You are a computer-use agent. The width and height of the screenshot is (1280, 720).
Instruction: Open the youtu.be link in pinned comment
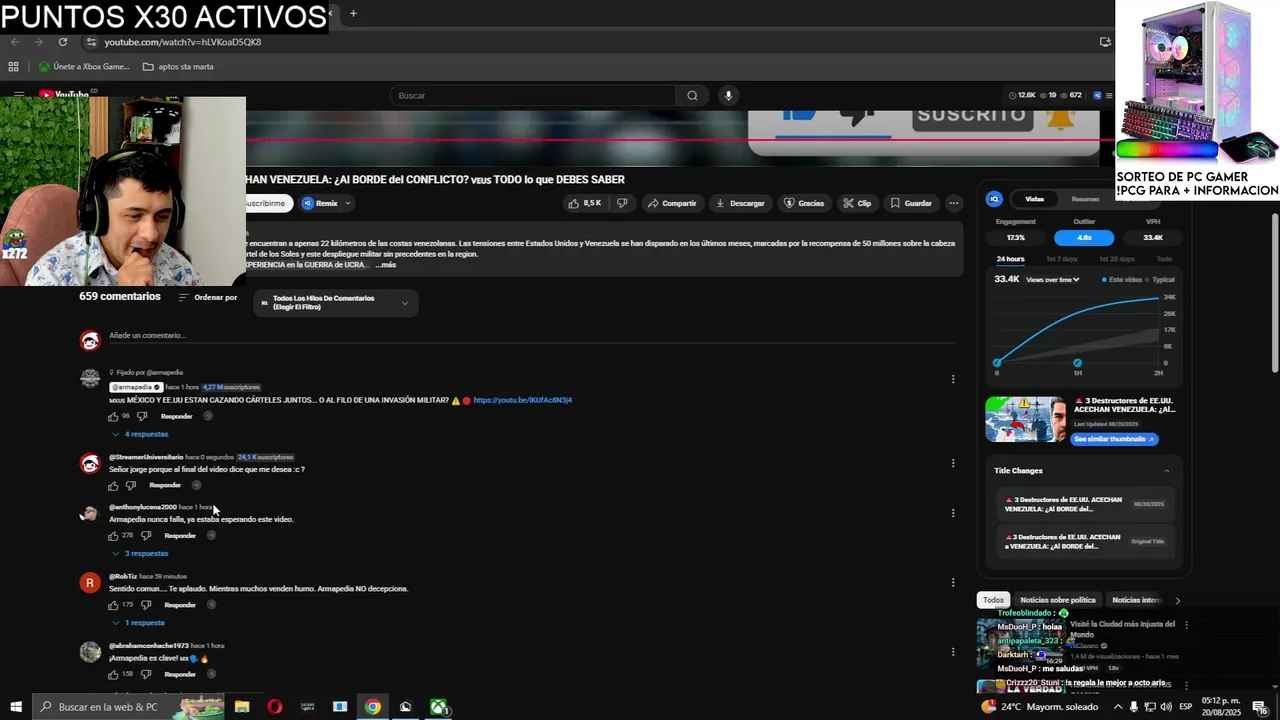(x=522, y=400)
